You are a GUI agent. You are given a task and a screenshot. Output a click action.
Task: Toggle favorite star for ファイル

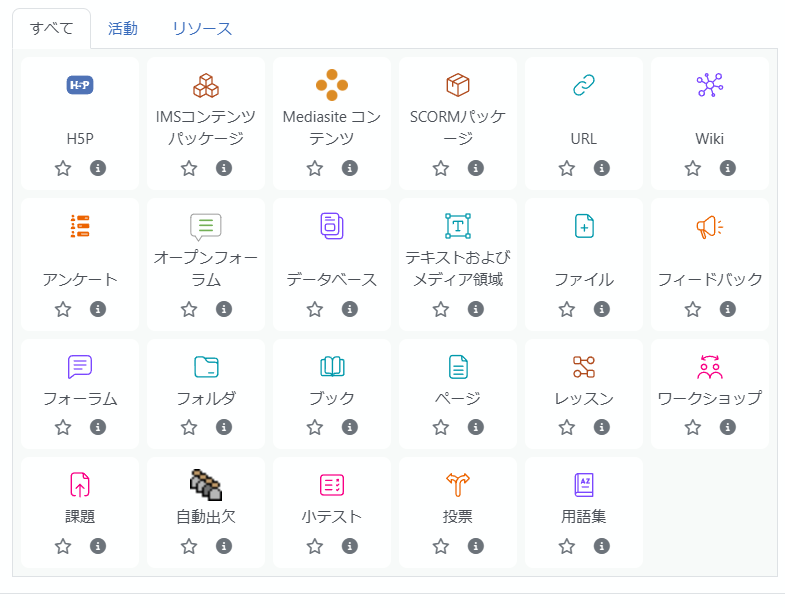point(567,310)
